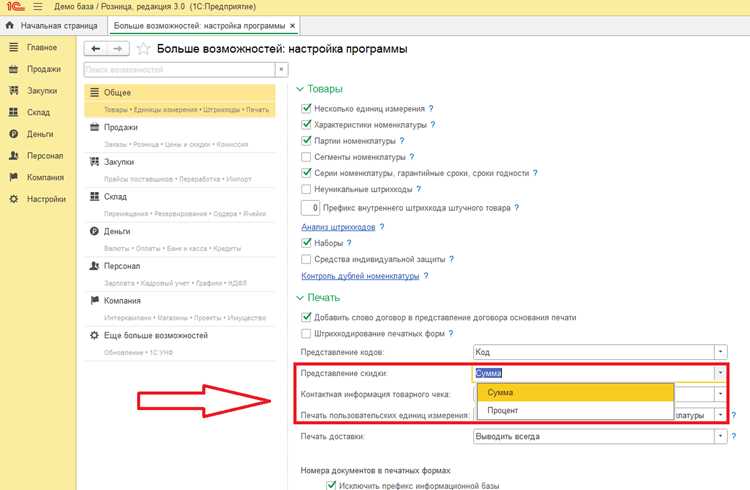The width and height of the screenshot is (750, 490).
Task: Open Печать пользовательских единиц dropdown arrow
Action: 720,415
